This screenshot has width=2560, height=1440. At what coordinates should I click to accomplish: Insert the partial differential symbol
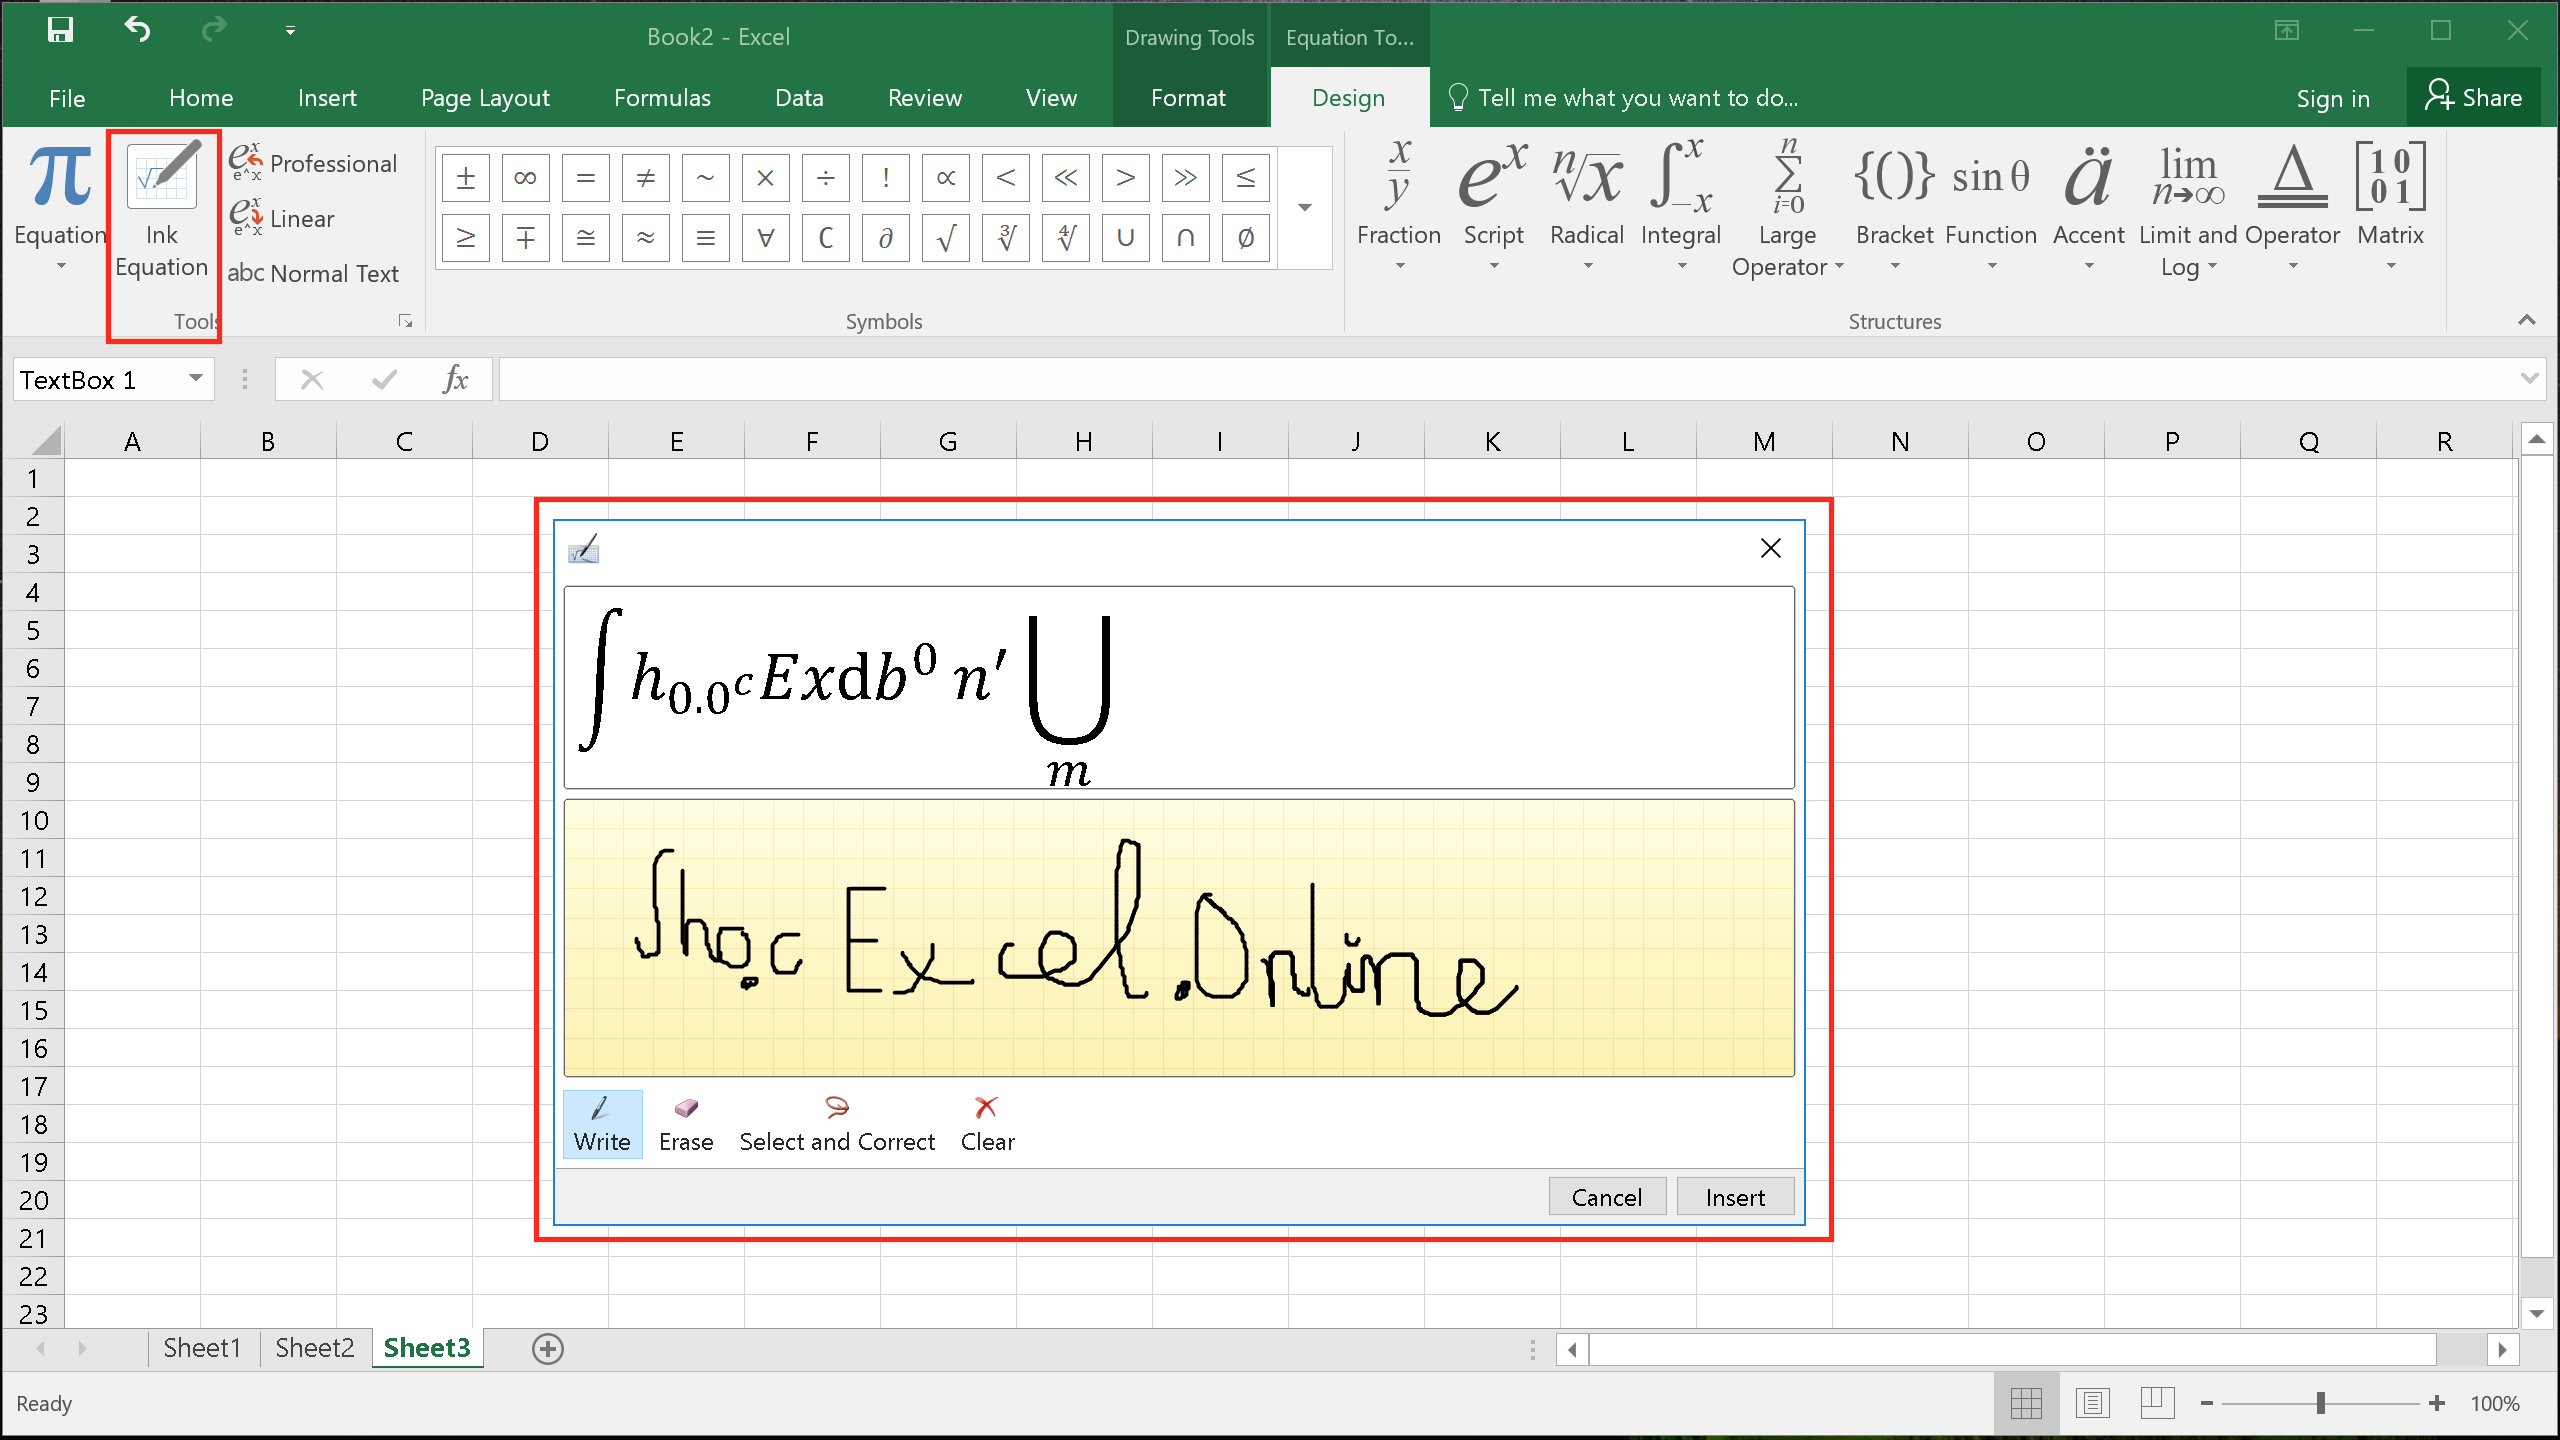(886, 238)
